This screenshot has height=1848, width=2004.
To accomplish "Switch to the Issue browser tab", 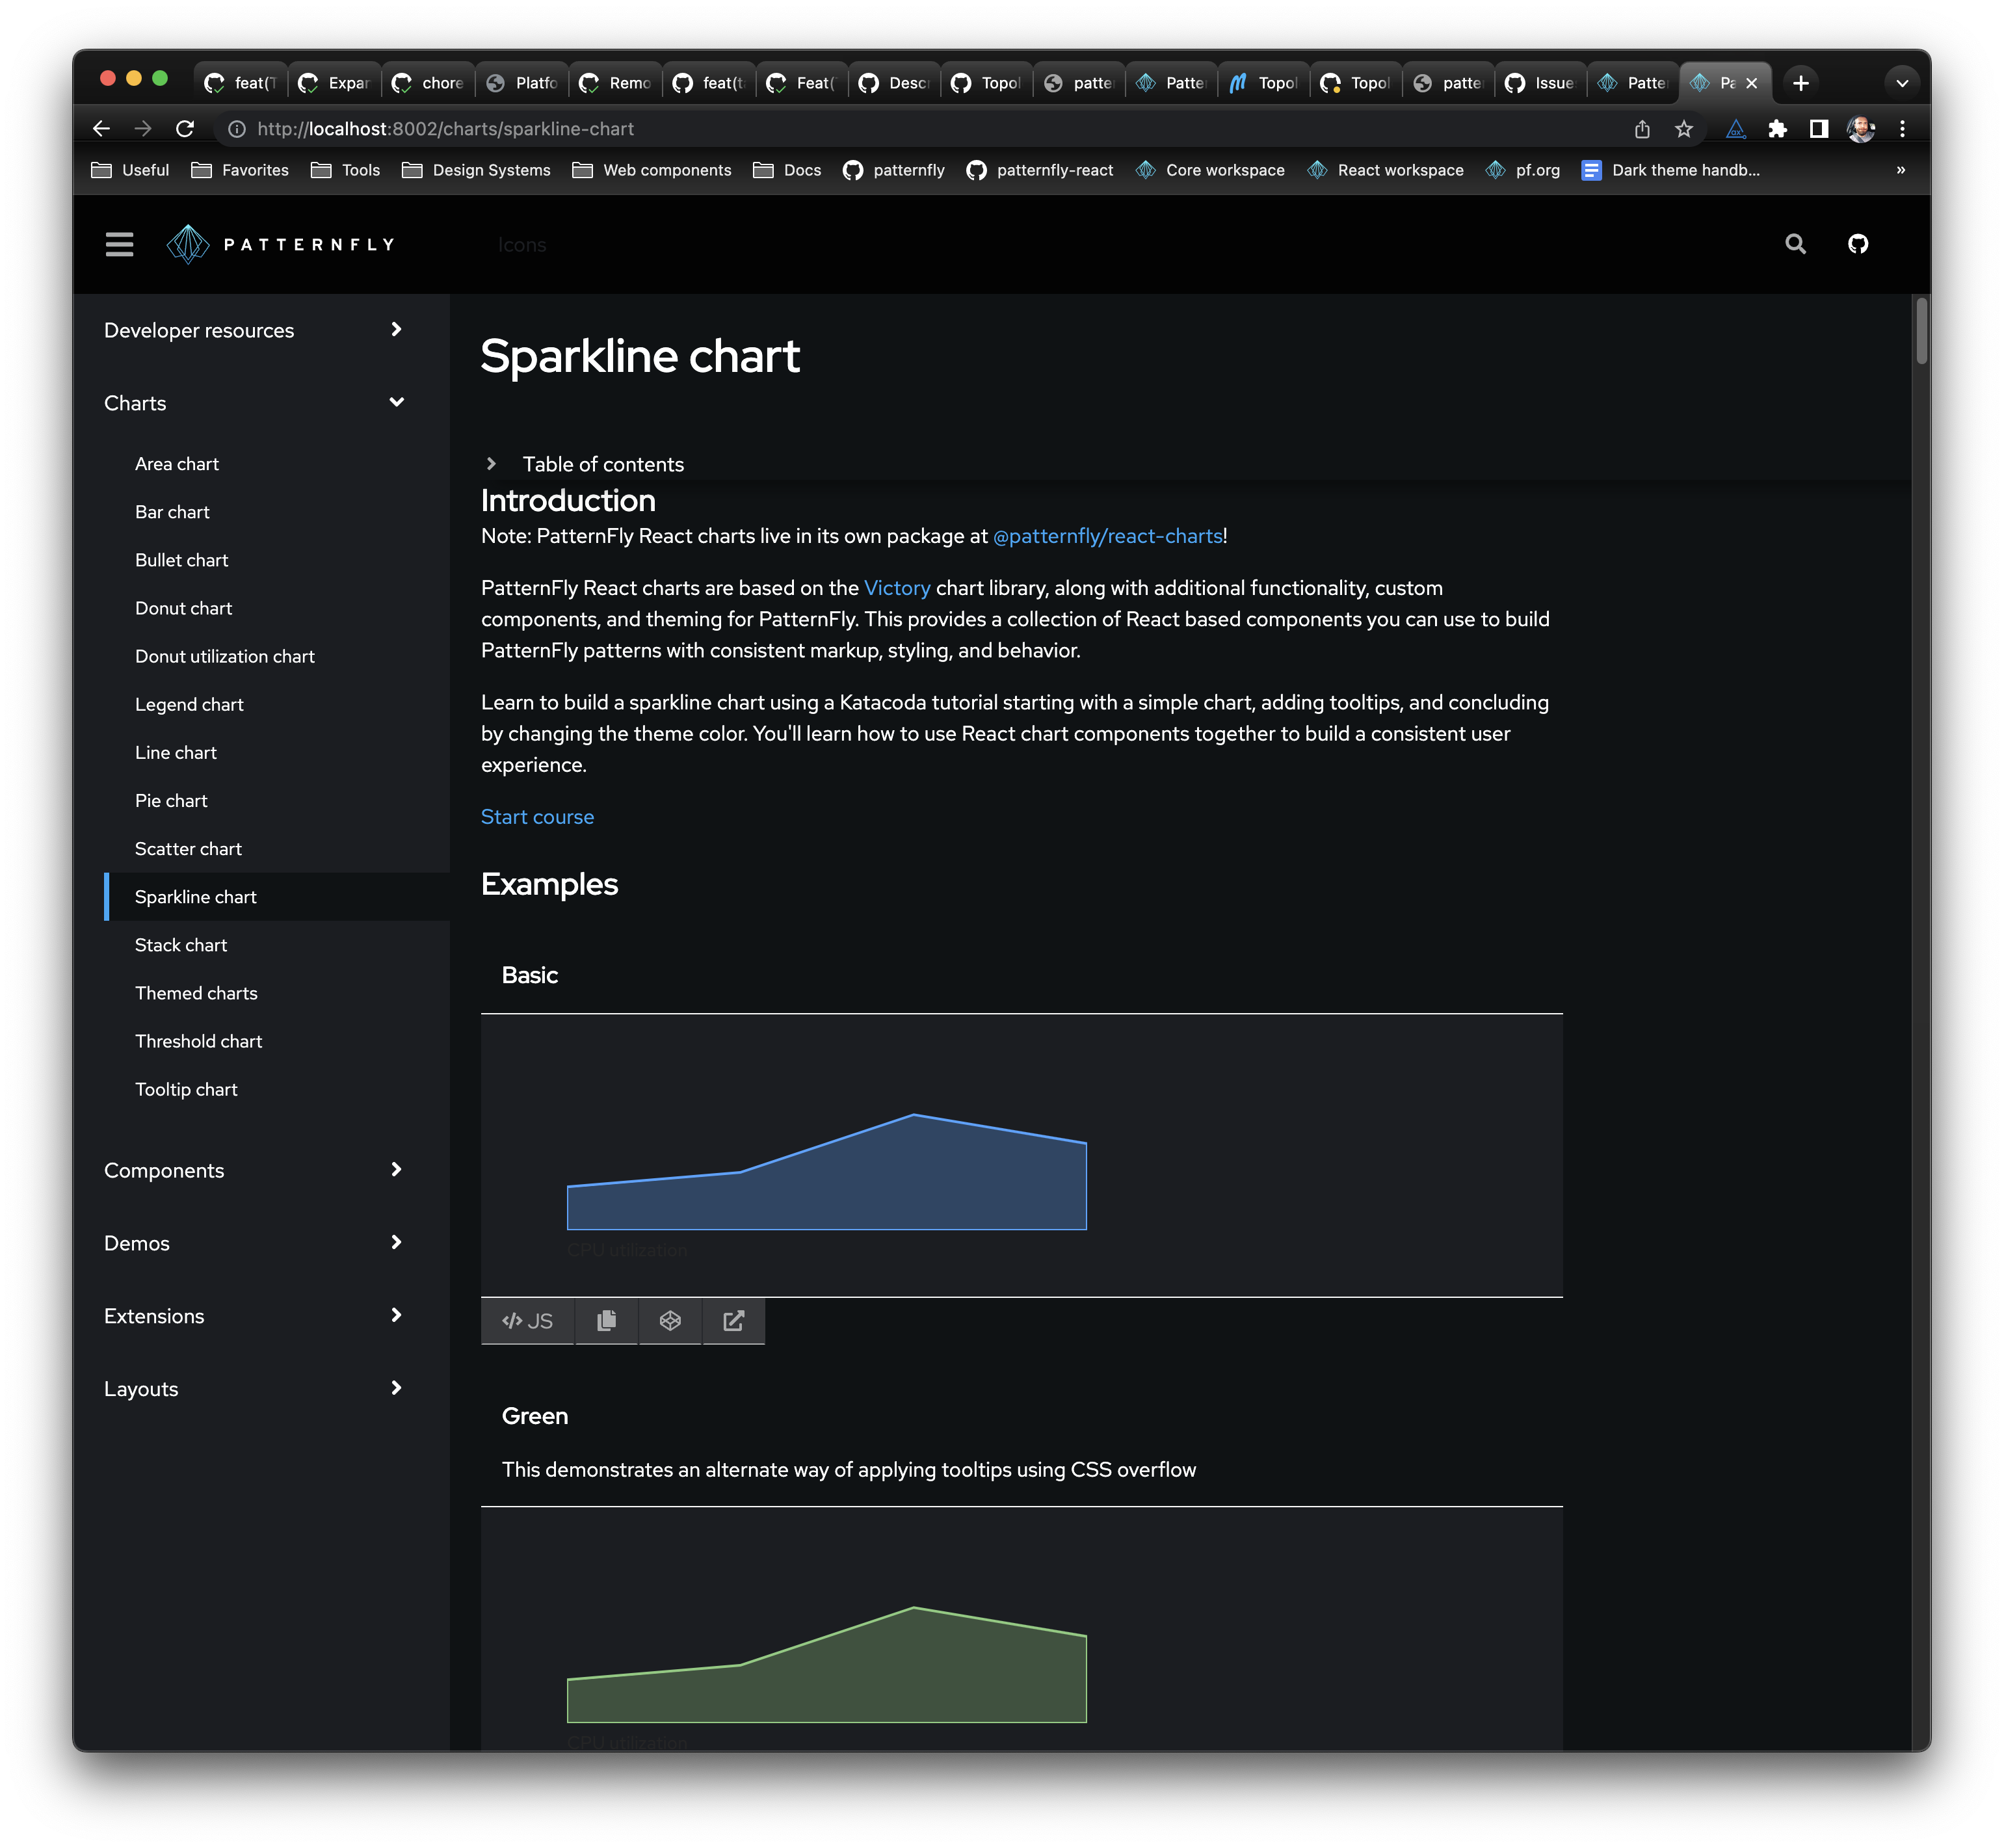I will click(1540, 83).
